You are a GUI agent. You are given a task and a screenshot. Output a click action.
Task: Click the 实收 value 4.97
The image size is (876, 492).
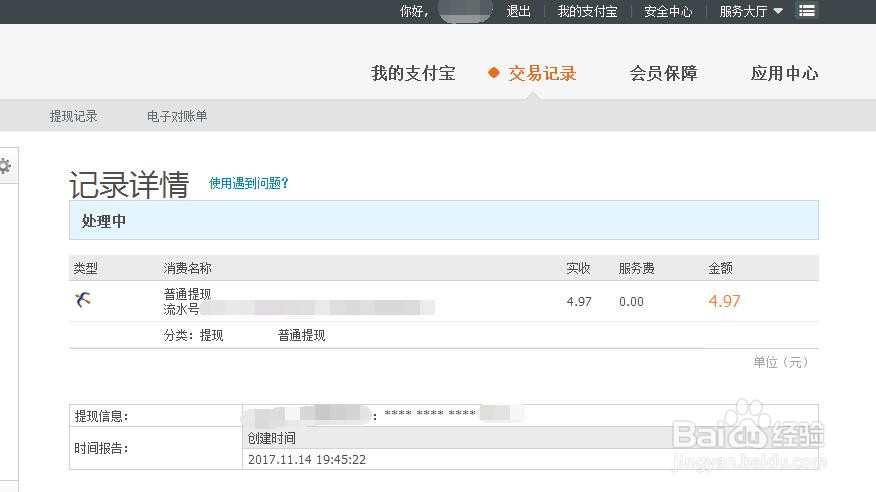pos(579,302)
